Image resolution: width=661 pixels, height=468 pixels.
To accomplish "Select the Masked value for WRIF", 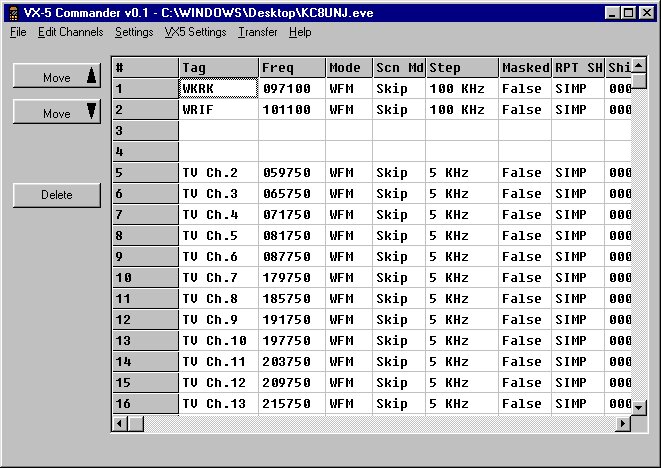I will [524, 110].
